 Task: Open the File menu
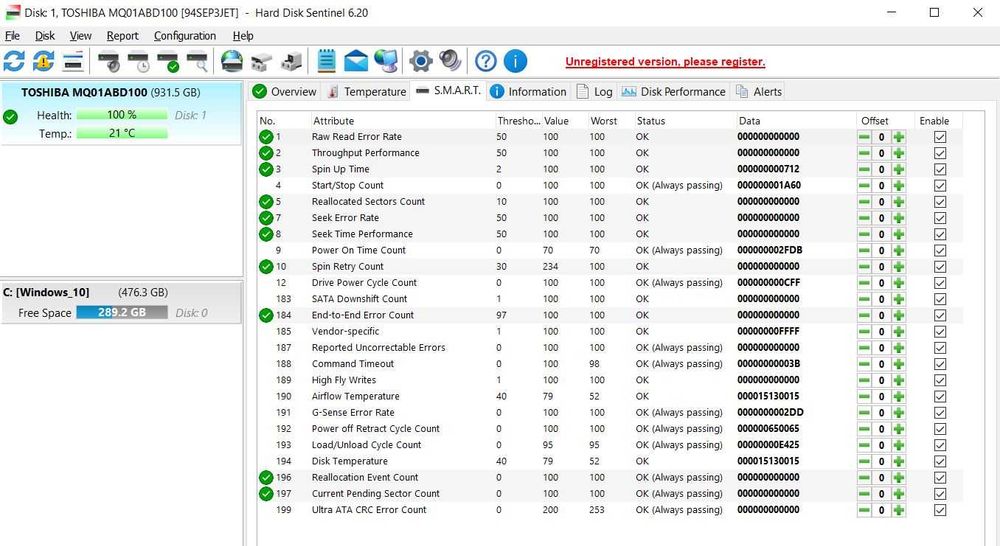(x=12, y=36)
